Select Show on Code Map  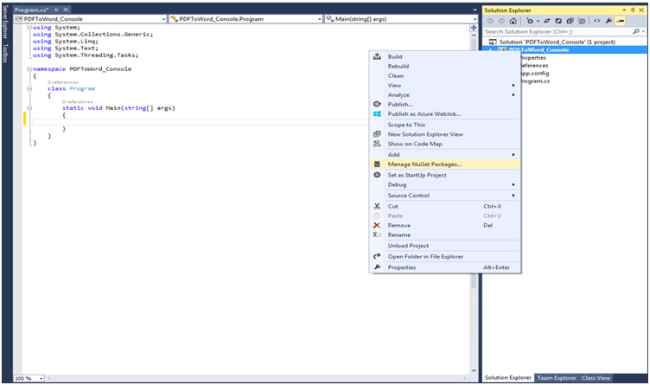click(x=445, y=144)
